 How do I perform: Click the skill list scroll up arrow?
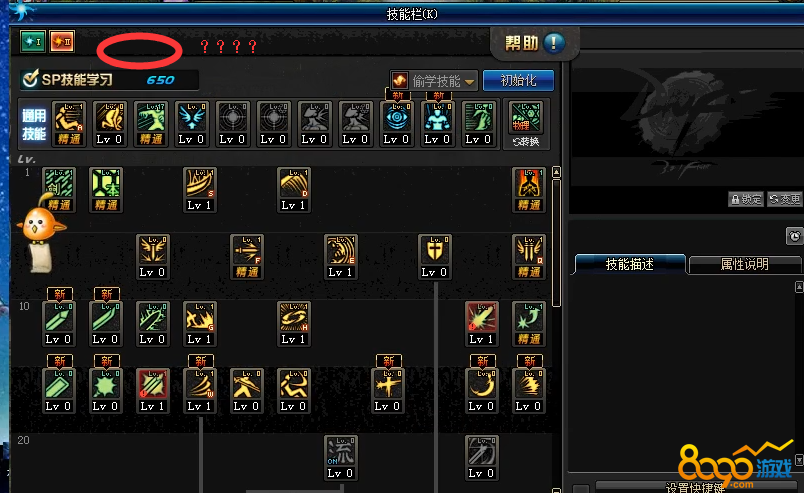(556, 172)
